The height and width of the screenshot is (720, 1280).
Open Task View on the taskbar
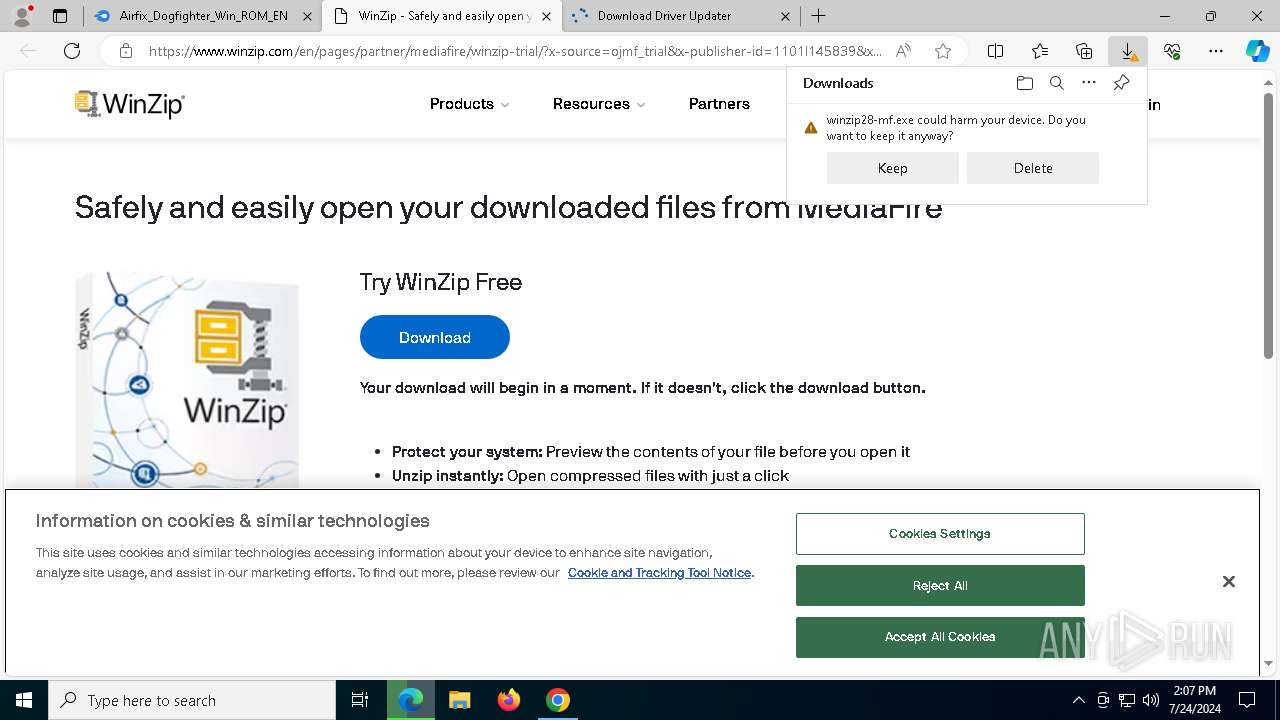[x=360, y=700]
